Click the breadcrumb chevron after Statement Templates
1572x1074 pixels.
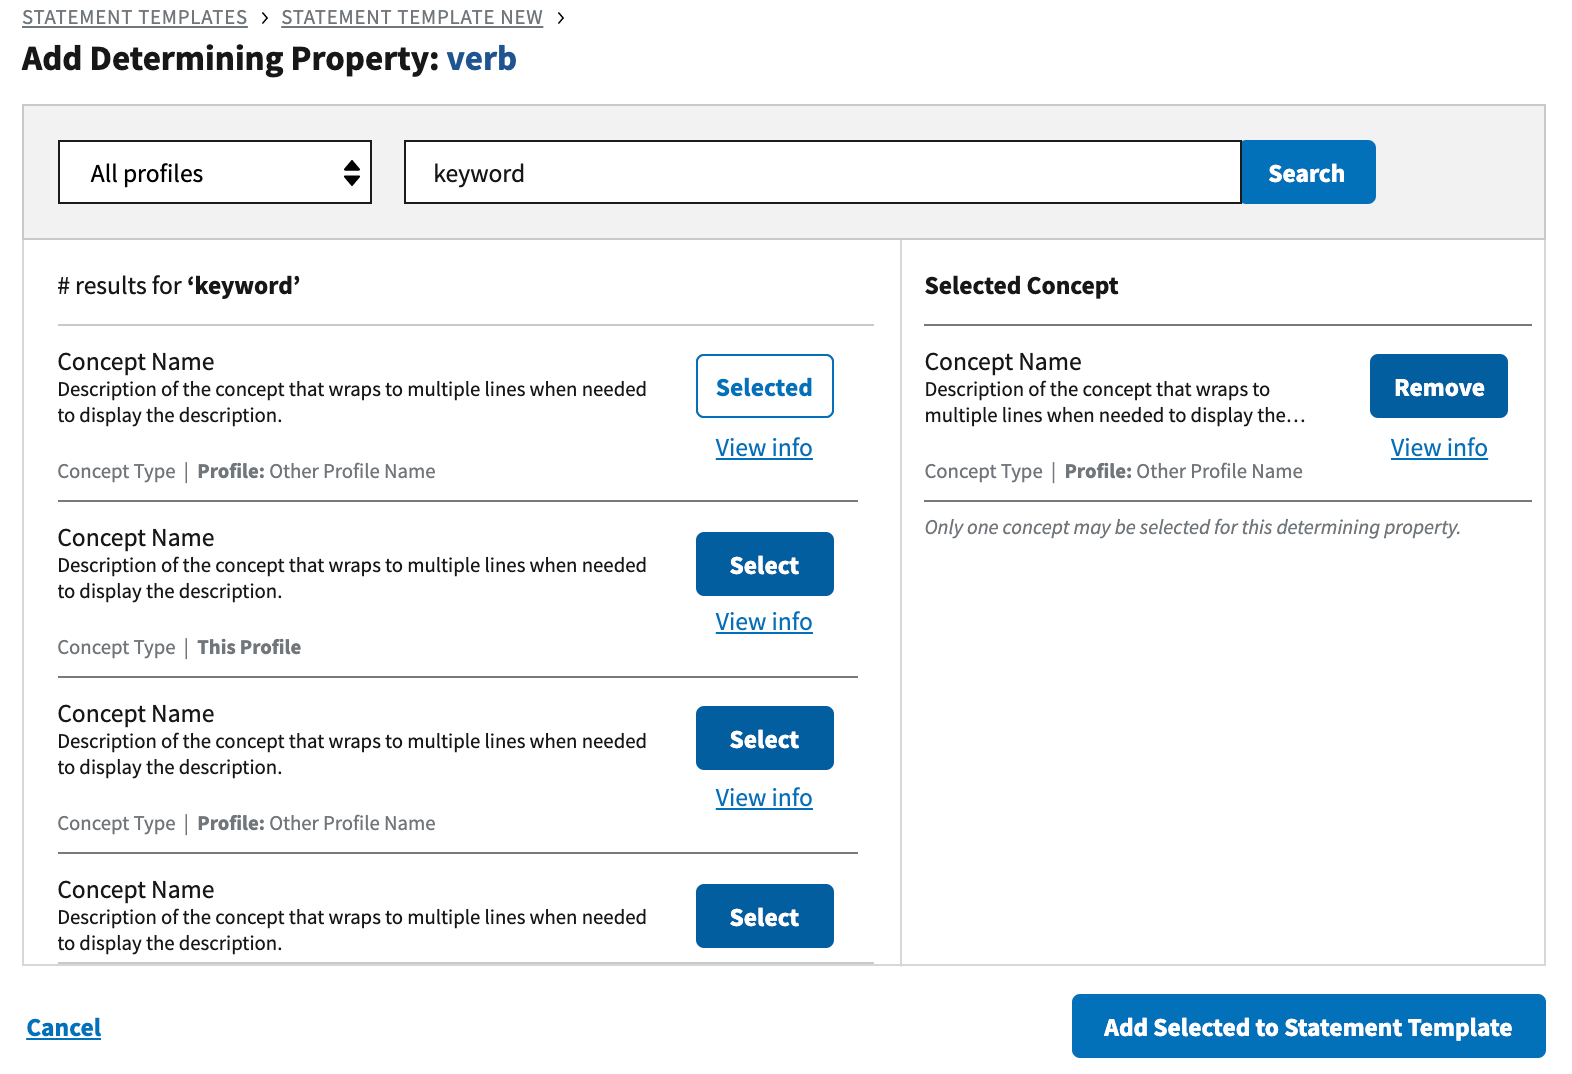click(265, 18)
